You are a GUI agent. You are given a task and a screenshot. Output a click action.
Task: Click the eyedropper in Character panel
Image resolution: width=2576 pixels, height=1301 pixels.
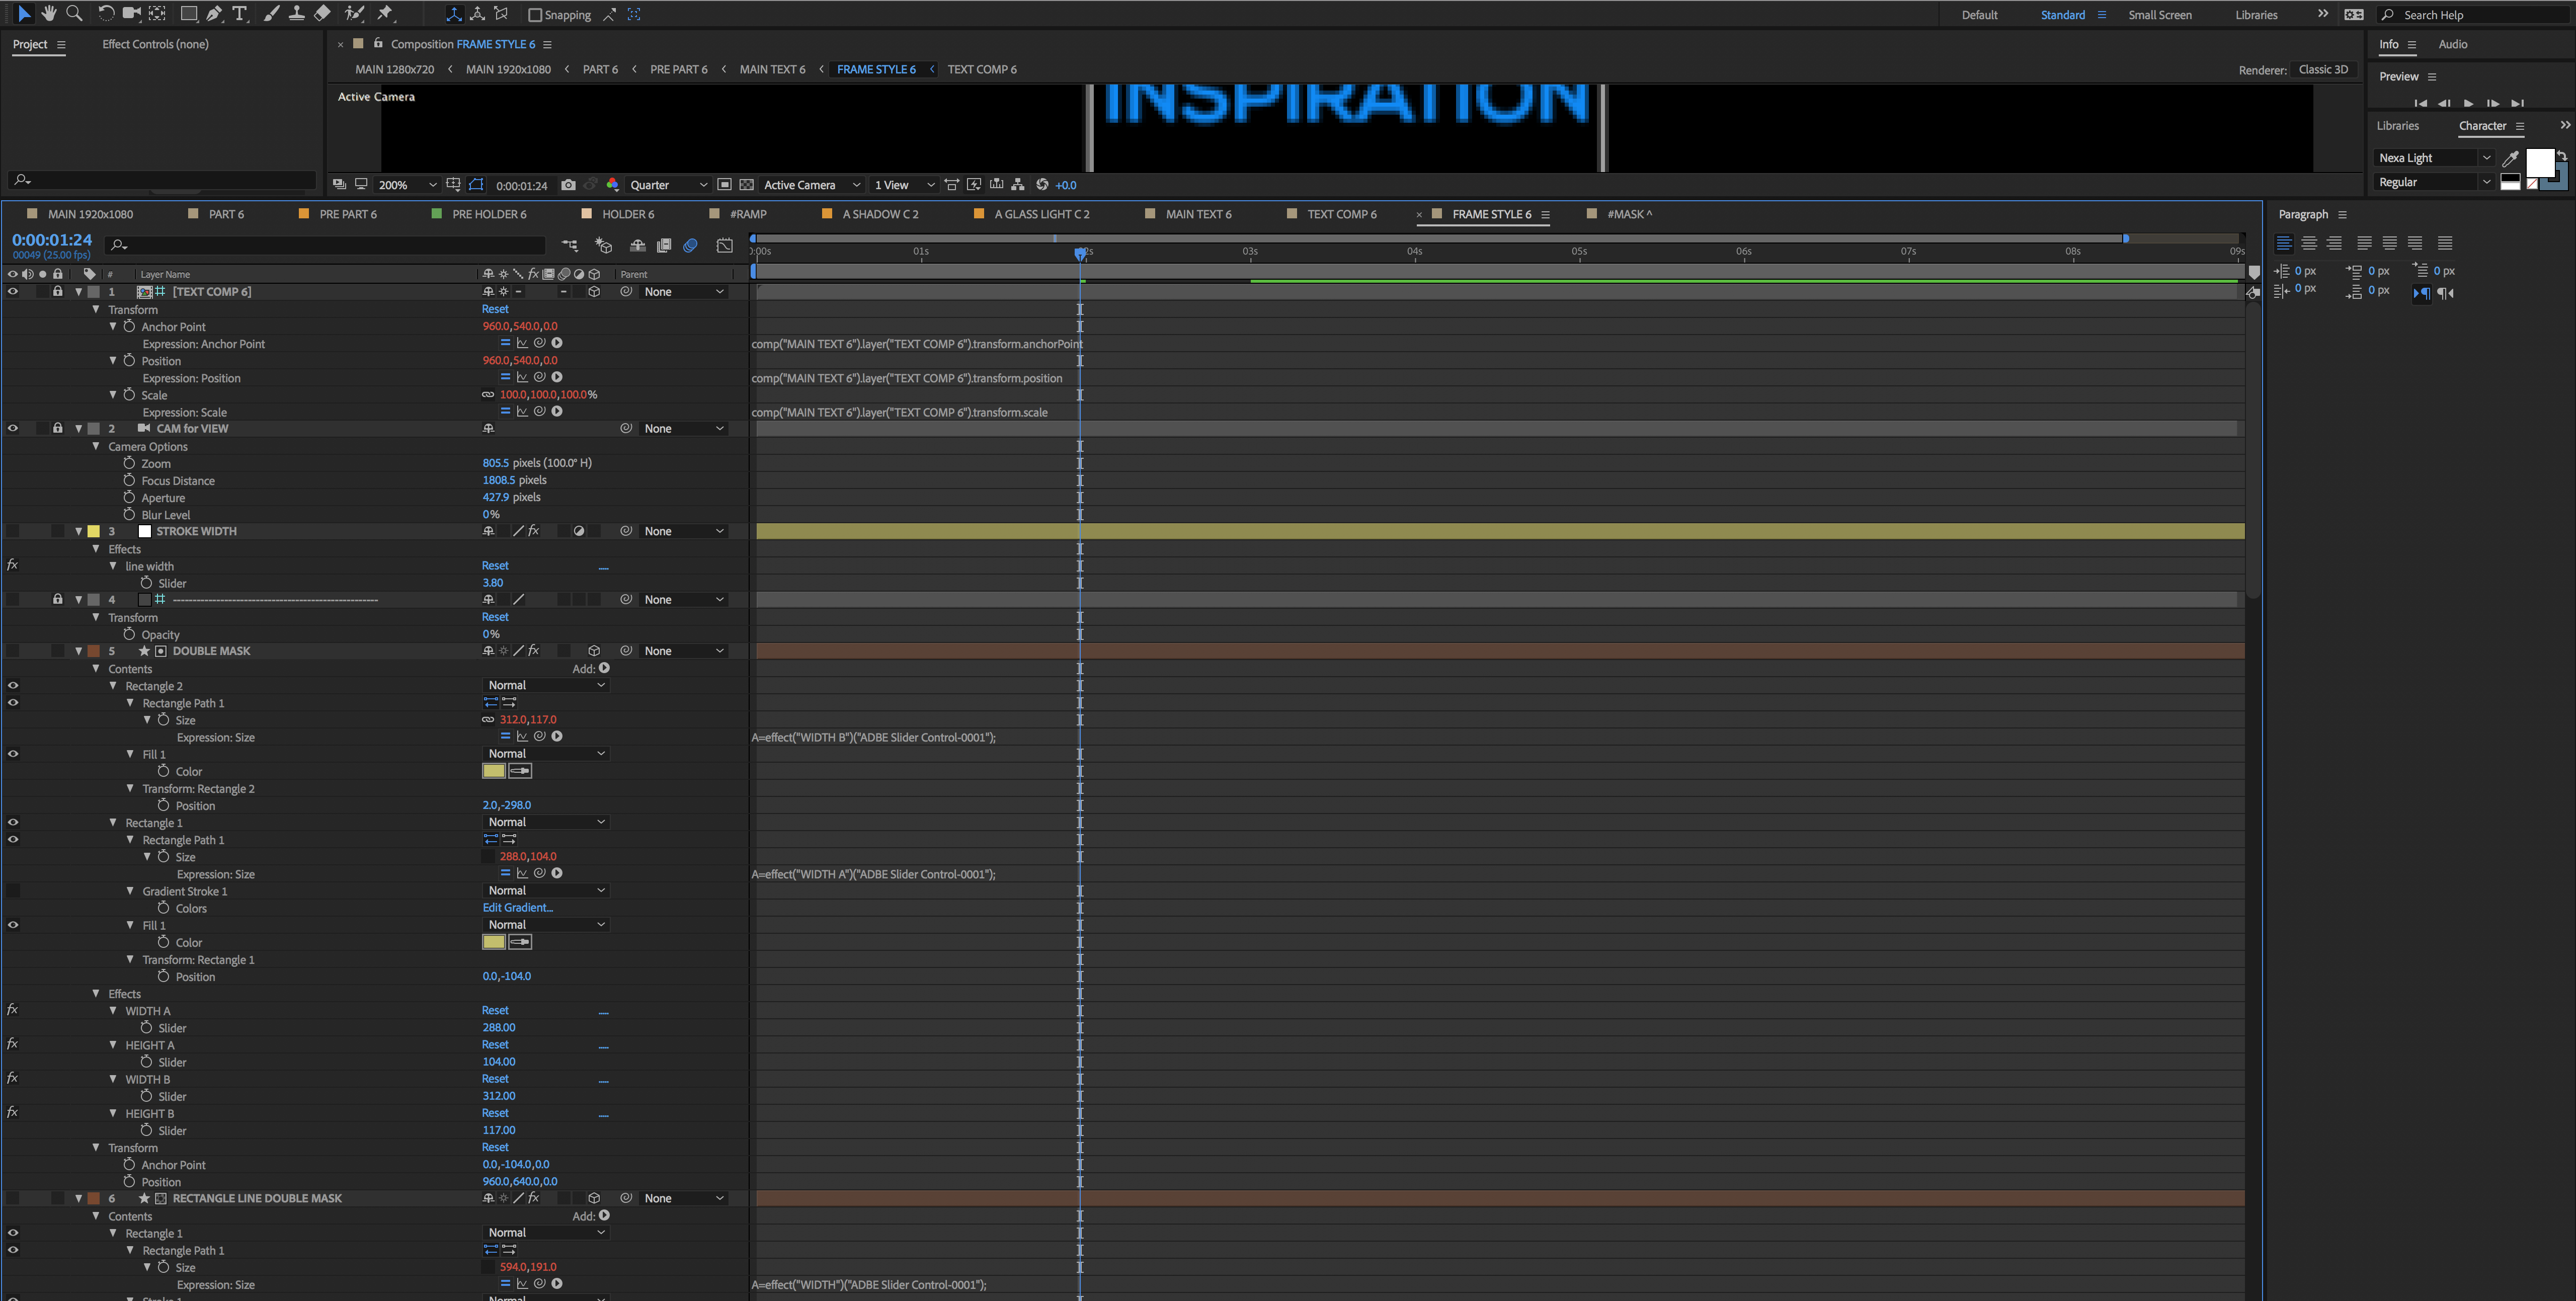pyautogui.click(x=2510, y=158)
